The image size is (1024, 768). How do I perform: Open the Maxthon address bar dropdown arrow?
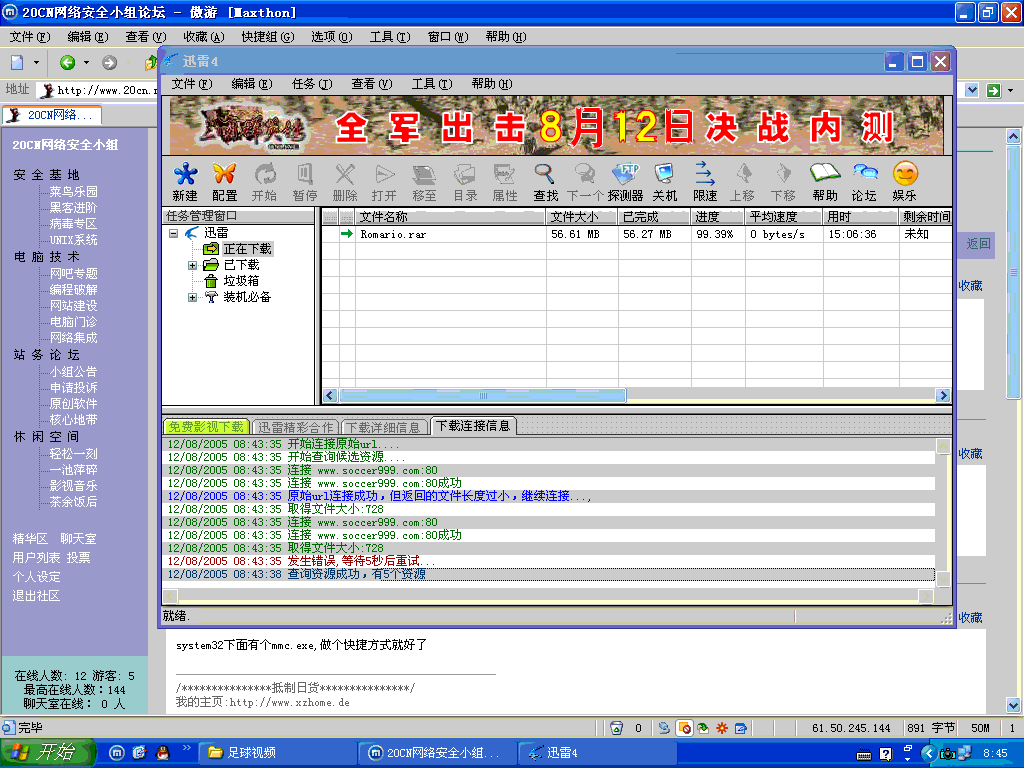(972, 90)
